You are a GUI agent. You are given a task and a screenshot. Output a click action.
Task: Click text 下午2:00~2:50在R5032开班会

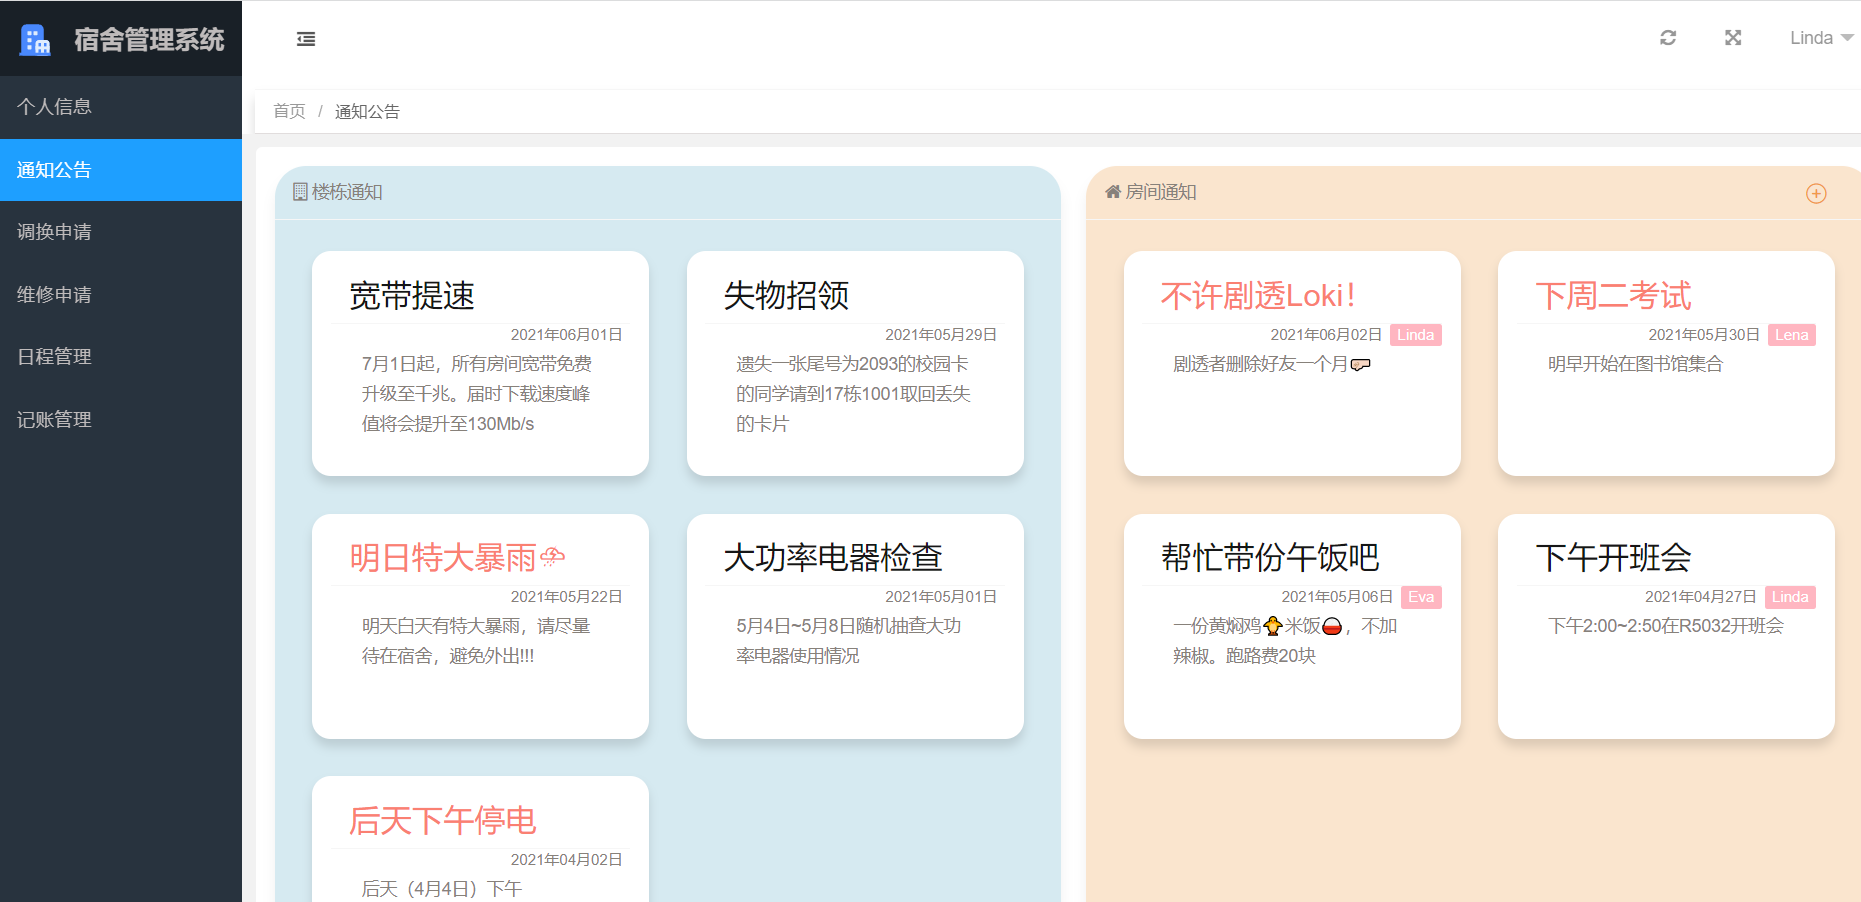click(1666, 626)
